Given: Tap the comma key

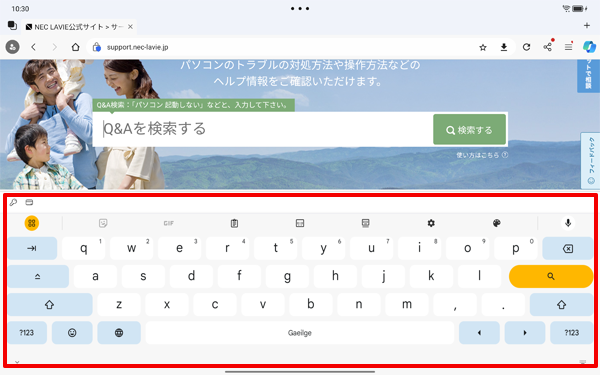Looking at the screenshot, I should (455, 305).
